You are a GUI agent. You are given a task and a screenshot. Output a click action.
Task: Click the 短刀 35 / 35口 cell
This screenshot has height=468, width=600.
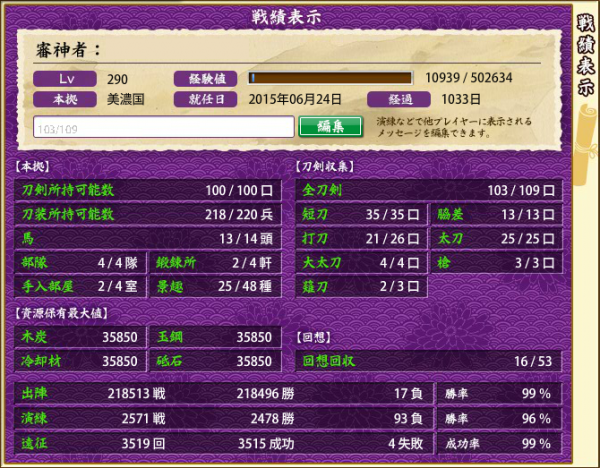(x=361, y=214)
